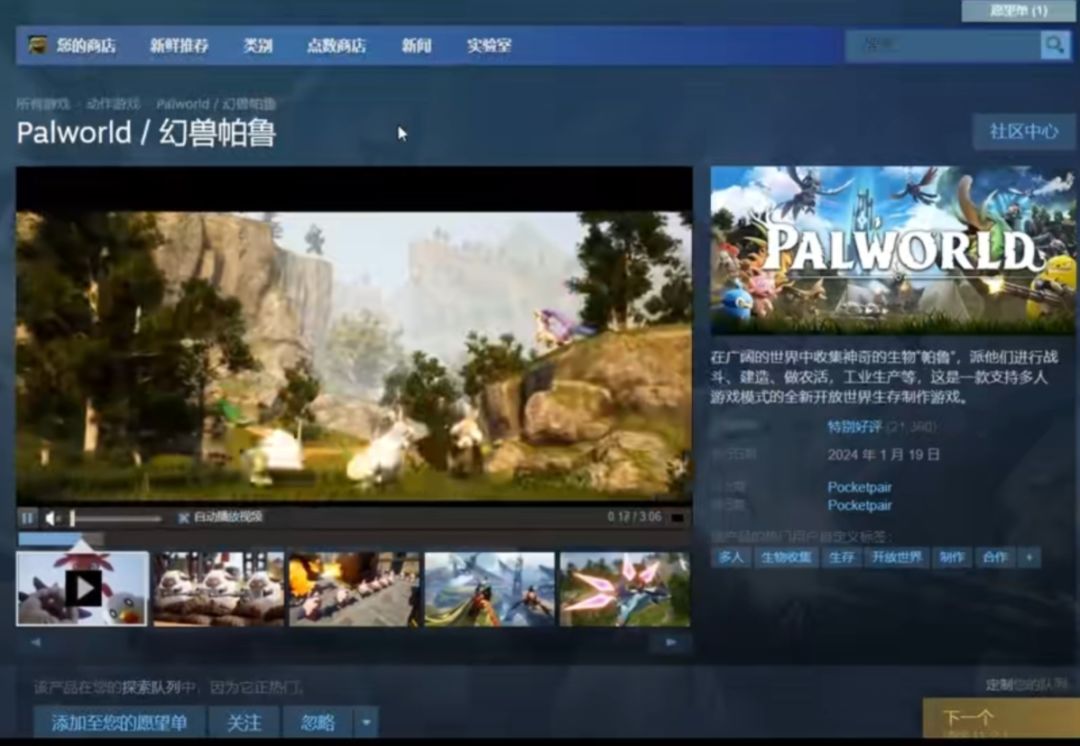Open the 新闻 menu item
The width and height of the screenshot is (1080, 746).
click(x=416, y=45)
